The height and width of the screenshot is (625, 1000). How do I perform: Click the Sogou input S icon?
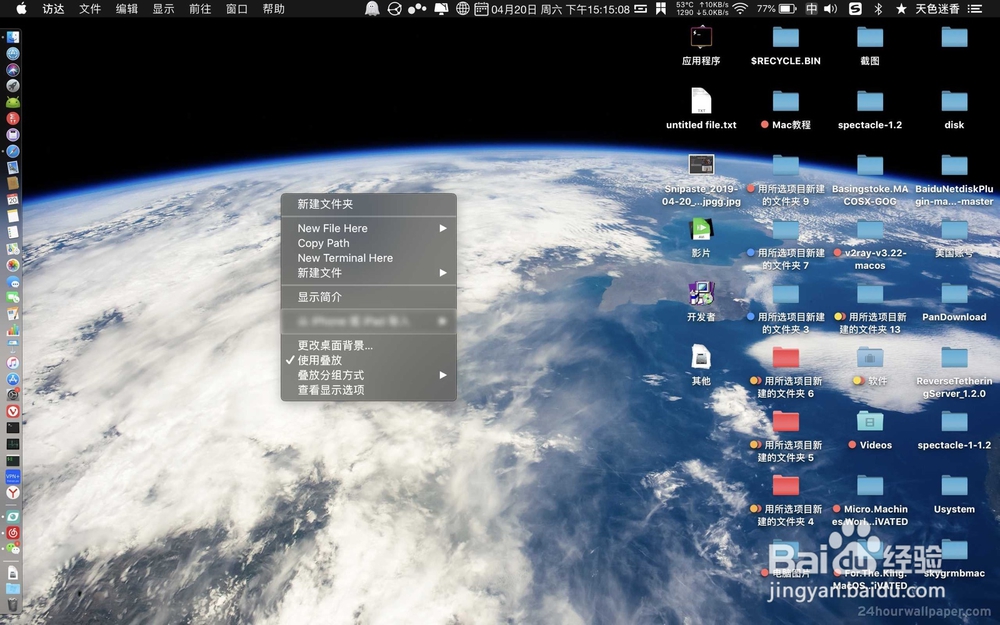(x=855, y=9)
